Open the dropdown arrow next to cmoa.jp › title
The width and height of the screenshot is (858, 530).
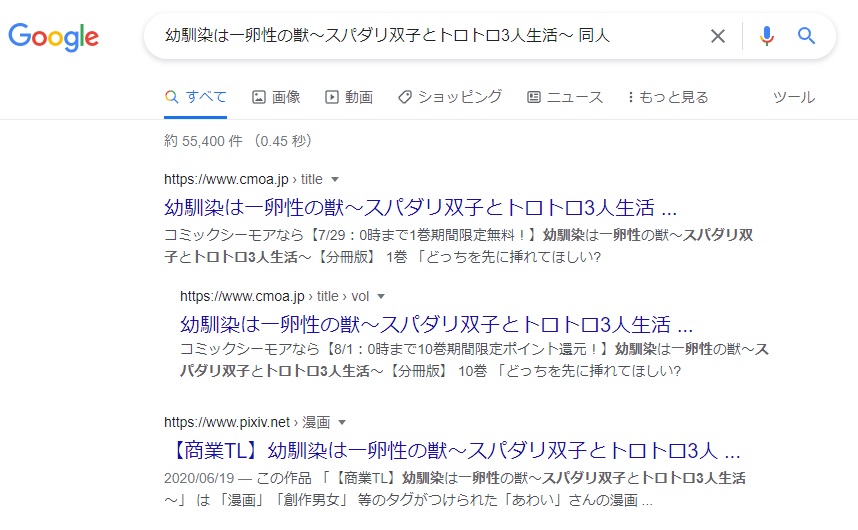[335, 179]
